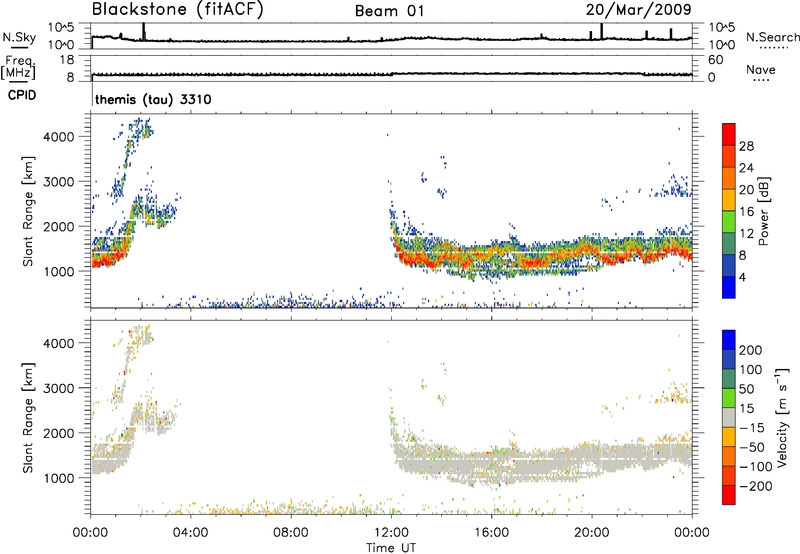This screenshot has width=800, height=554.
Task: Click the top blue segment of Velocity color bar
Action: [729, 340]
